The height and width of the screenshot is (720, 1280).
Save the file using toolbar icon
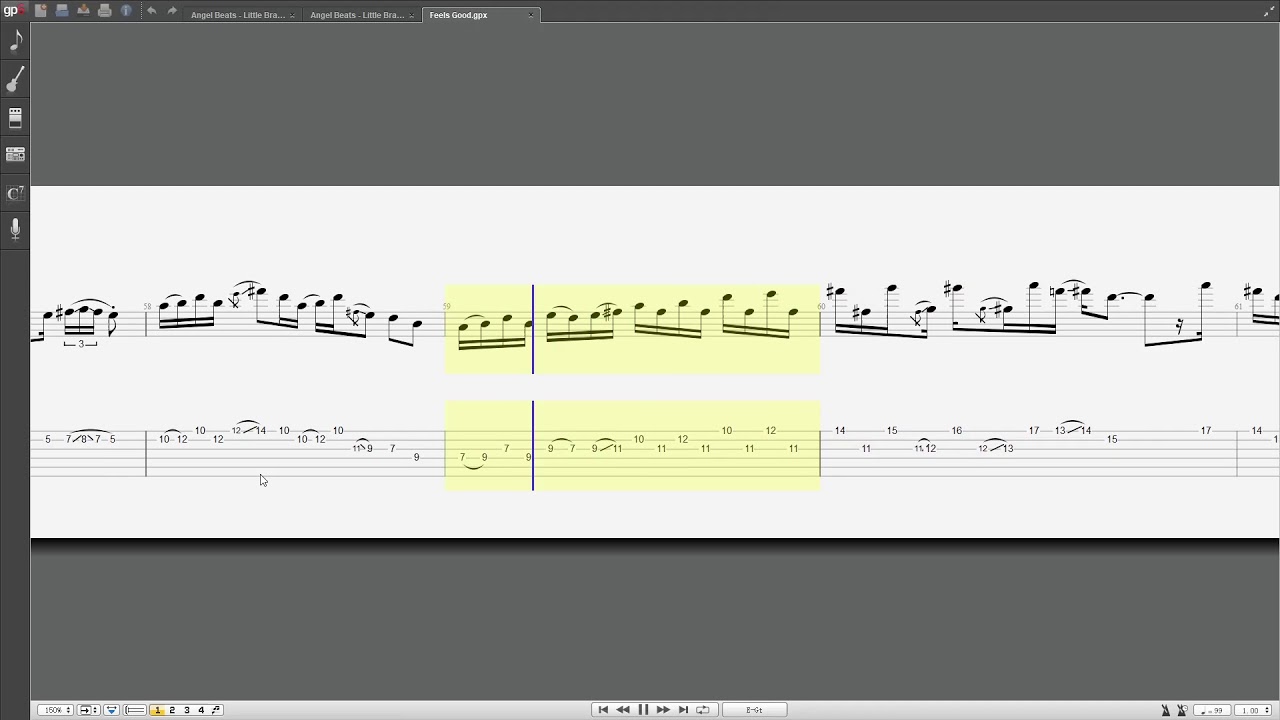(x=83, y=11)
